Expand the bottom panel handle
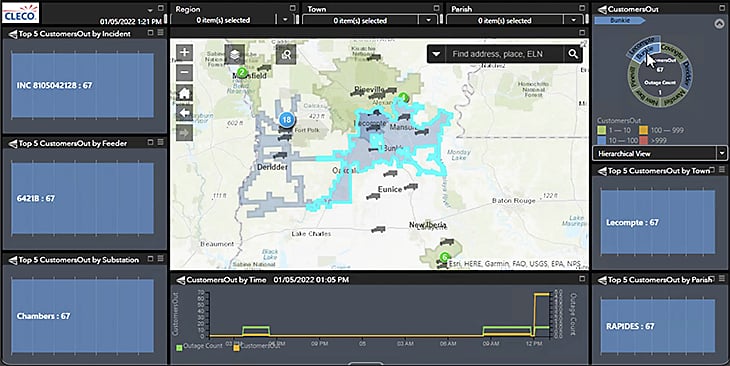Viewport: 730px width, 366px height. 365,364
